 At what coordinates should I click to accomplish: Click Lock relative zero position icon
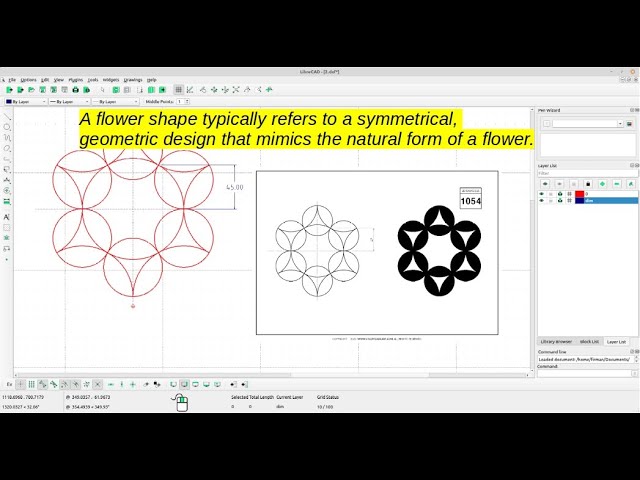[x=157, y=384]
